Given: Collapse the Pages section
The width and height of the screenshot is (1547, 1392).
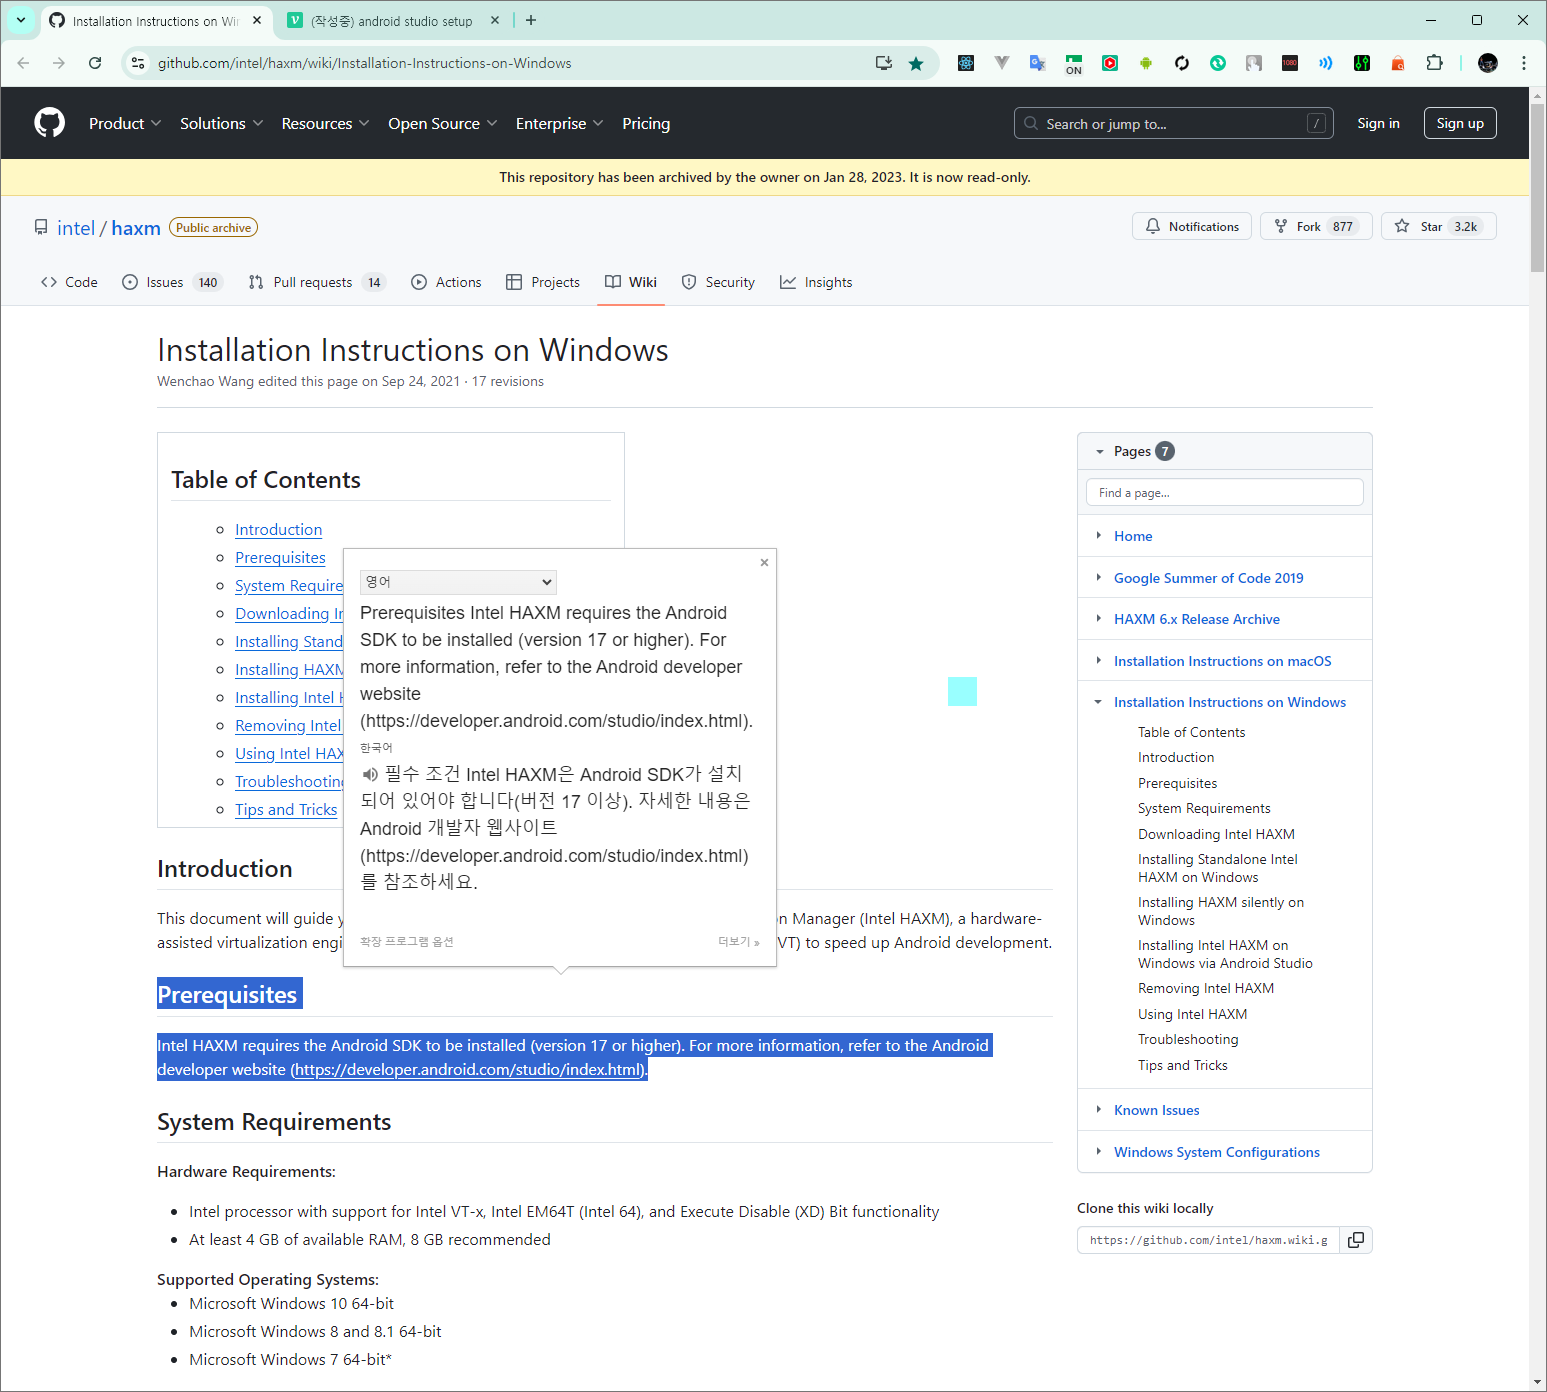Looking at the screenshot, I should pyautogui.click(x=1099, y=451).
